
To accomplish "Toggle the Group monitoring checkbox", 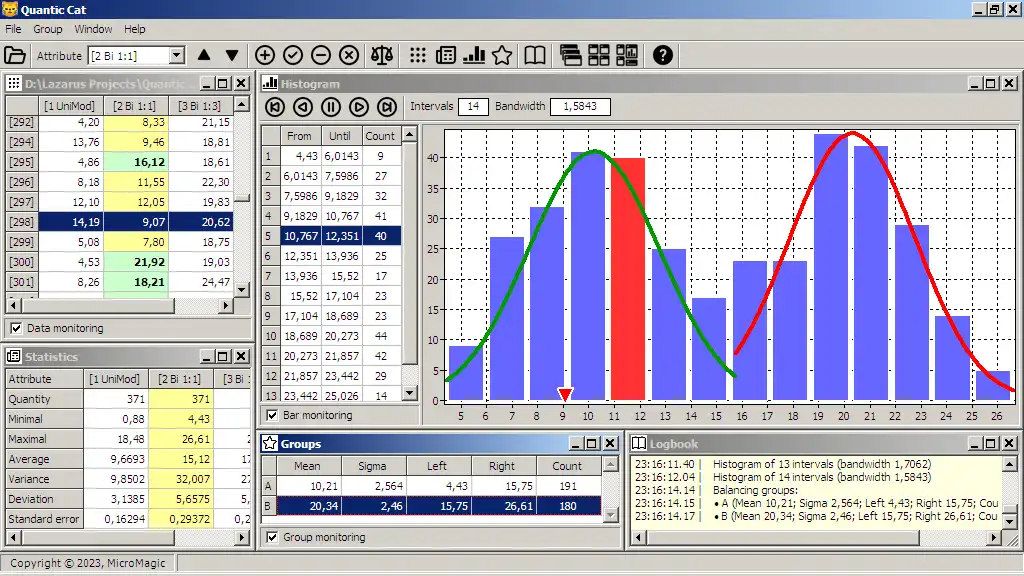I will [272, 537].
